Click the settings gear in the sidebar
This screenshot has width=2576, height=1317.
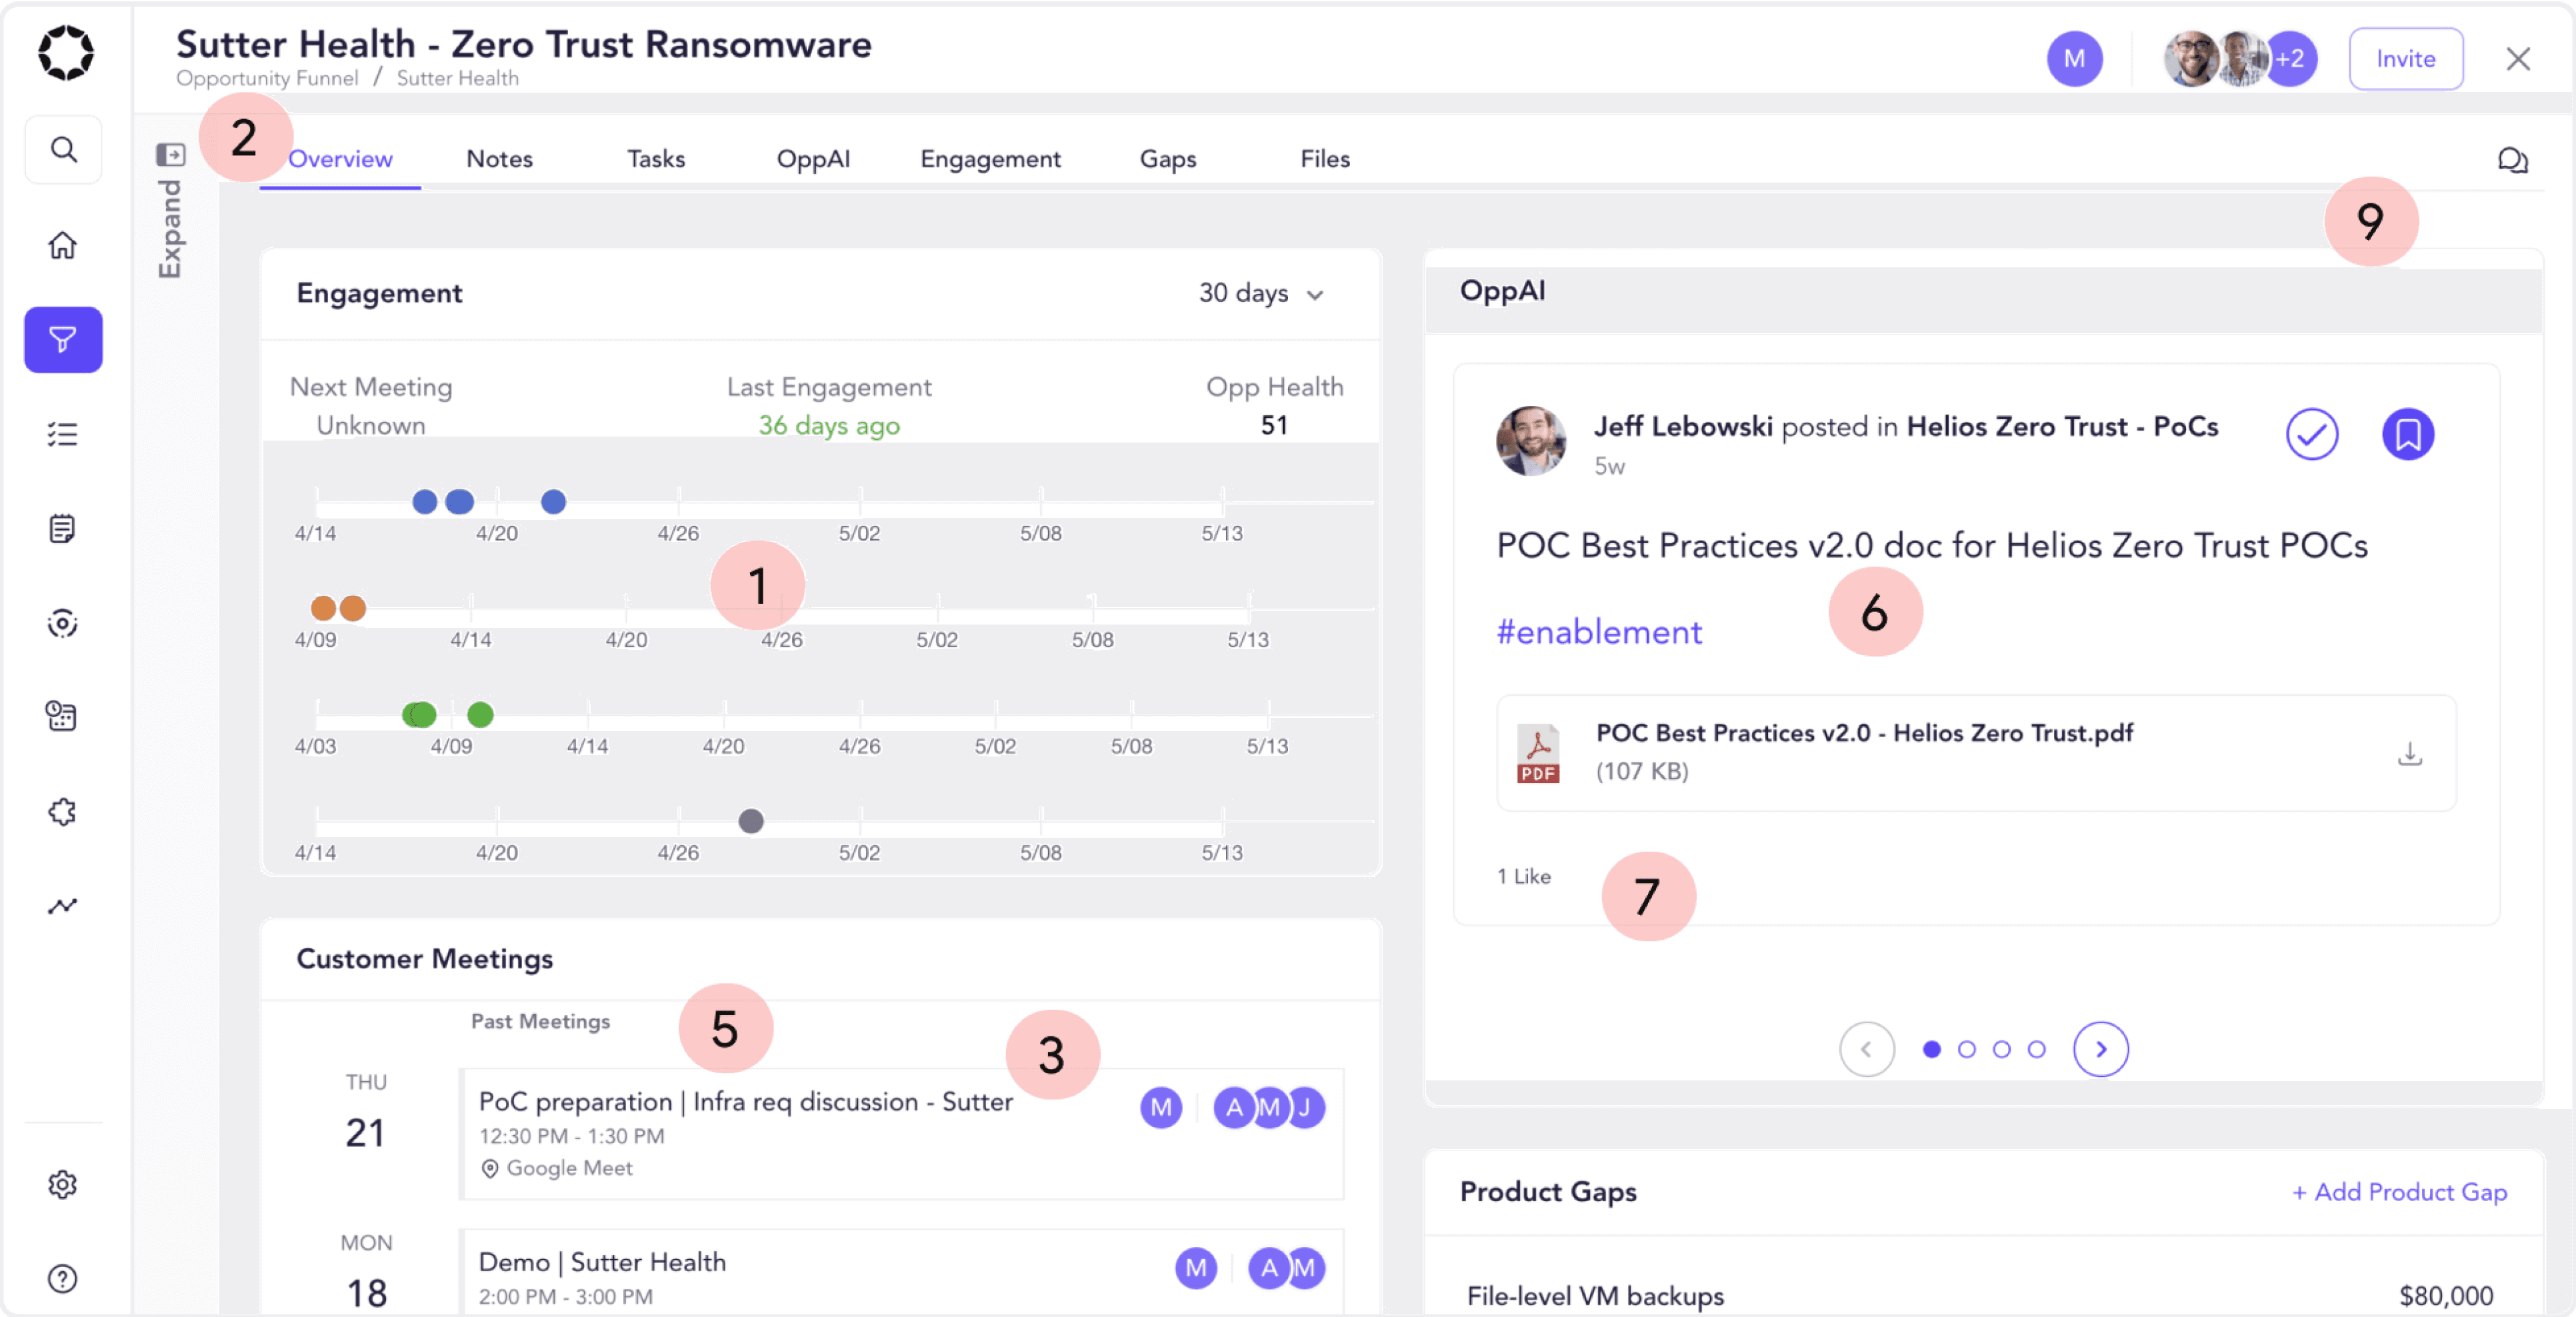pos(63,1184)
